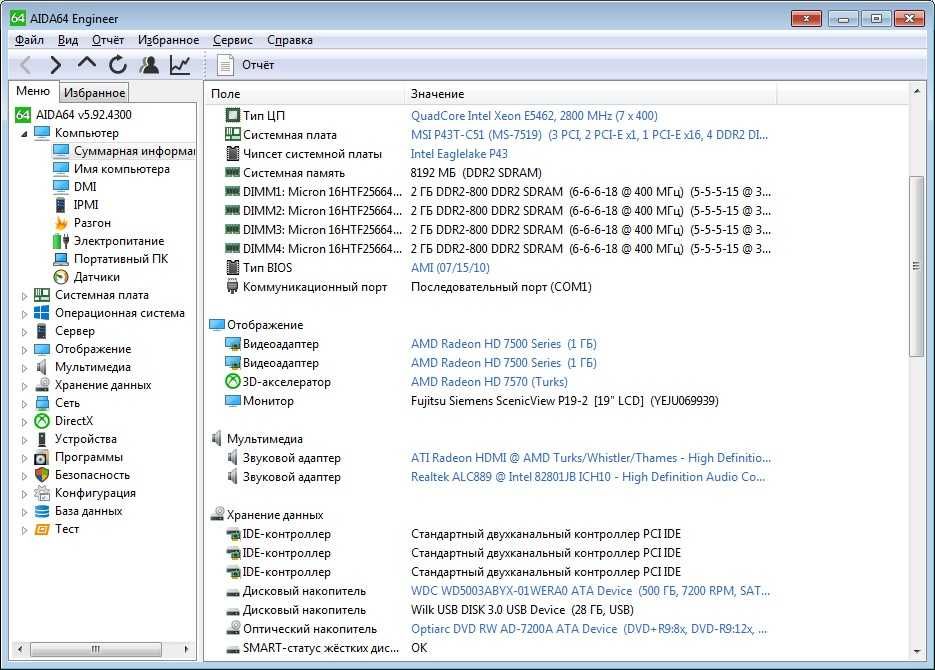Open the Отчёт menu
The height and width of the screenshot is (670, 935).
pyautogui.click(x=108, y=40)
